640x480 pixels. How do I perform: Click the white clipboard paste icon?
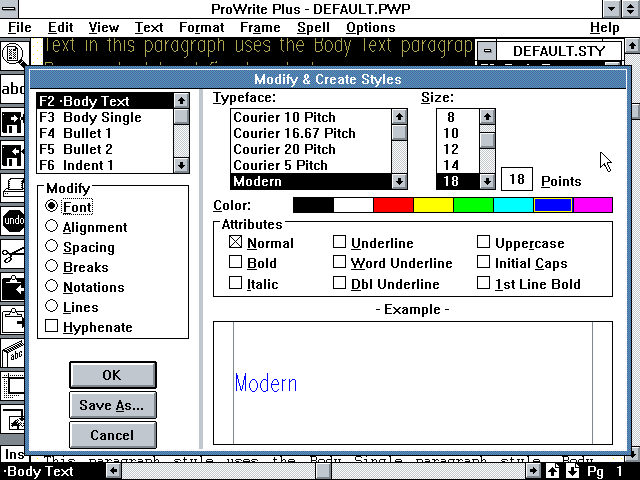12,320
